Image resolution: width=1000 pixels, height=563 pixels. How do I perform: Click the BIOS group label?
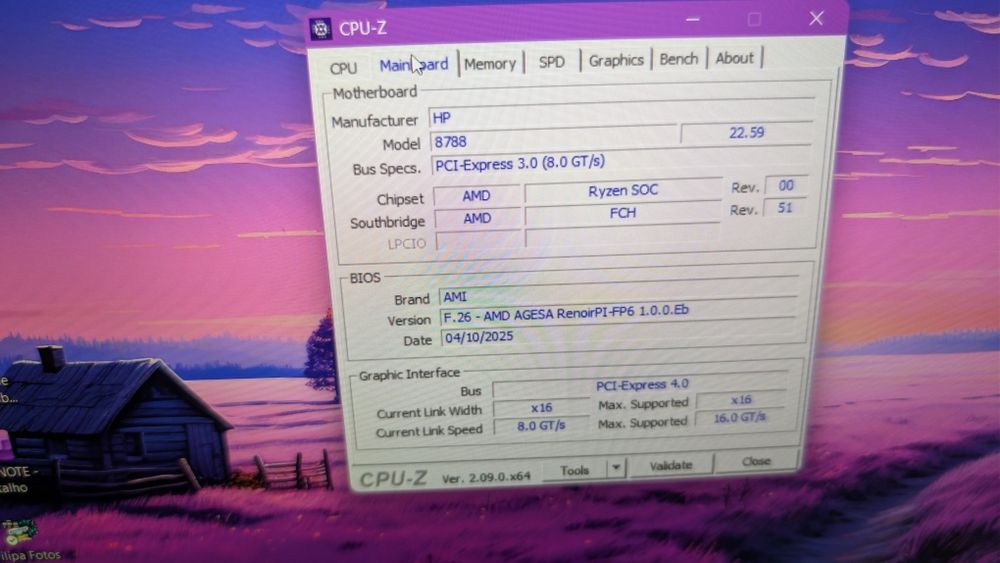(x=365, y=278)
